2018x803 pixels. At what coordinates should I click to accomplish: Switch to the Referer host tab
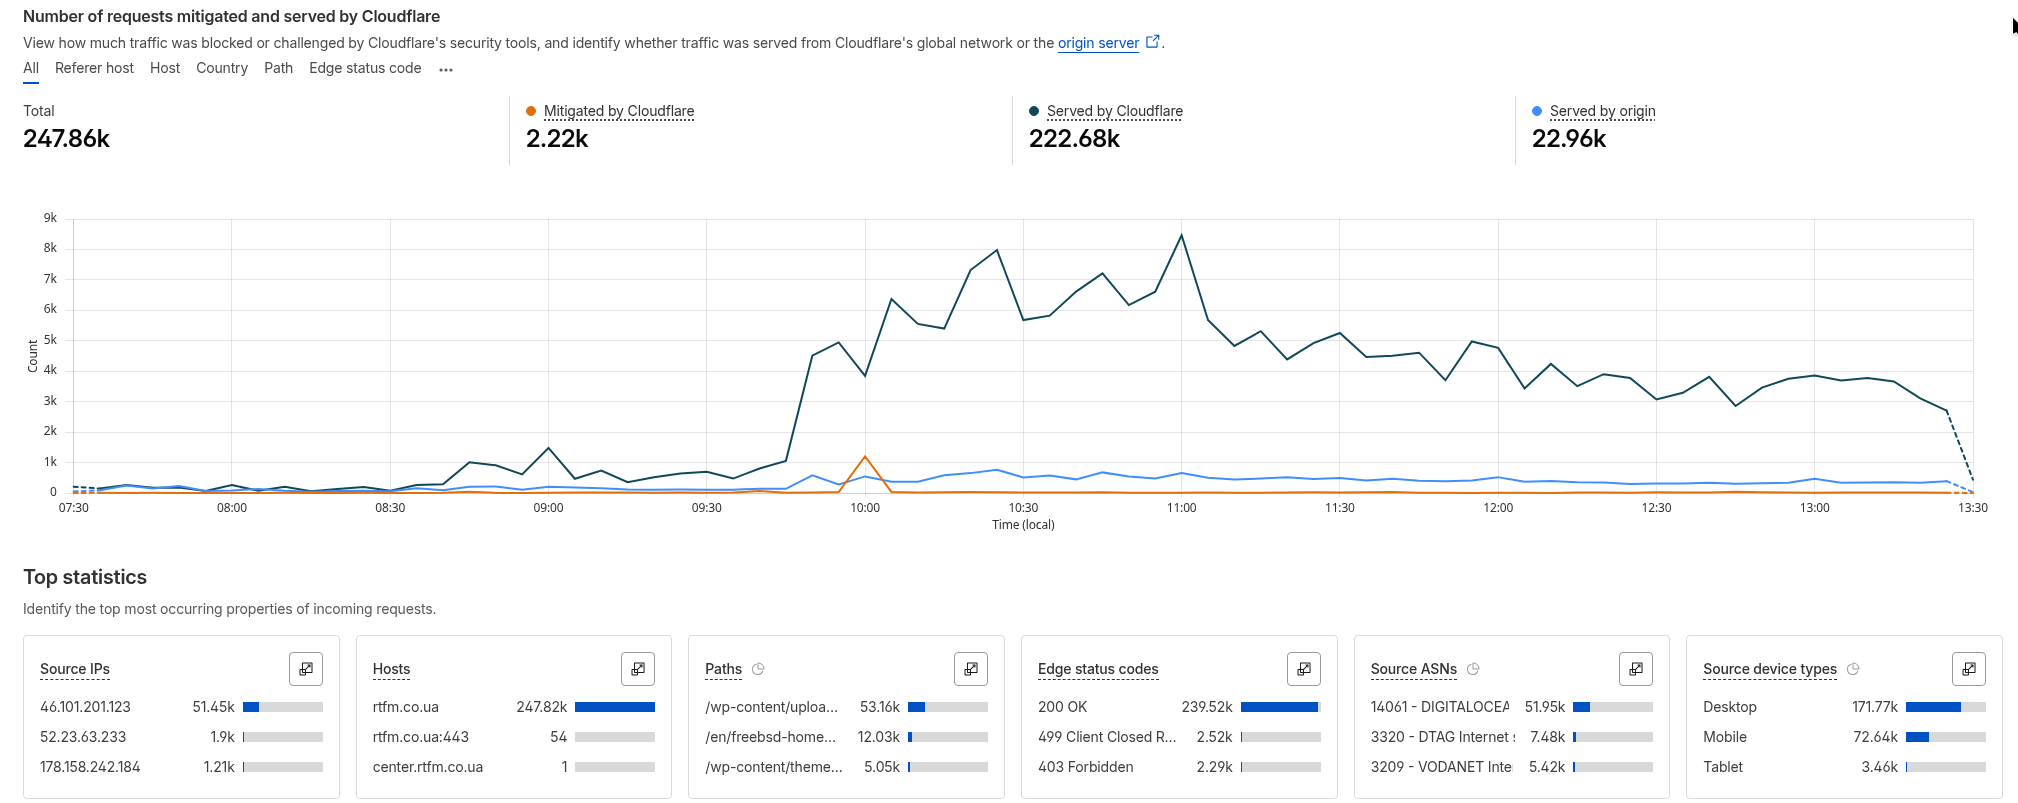[94, 68]
